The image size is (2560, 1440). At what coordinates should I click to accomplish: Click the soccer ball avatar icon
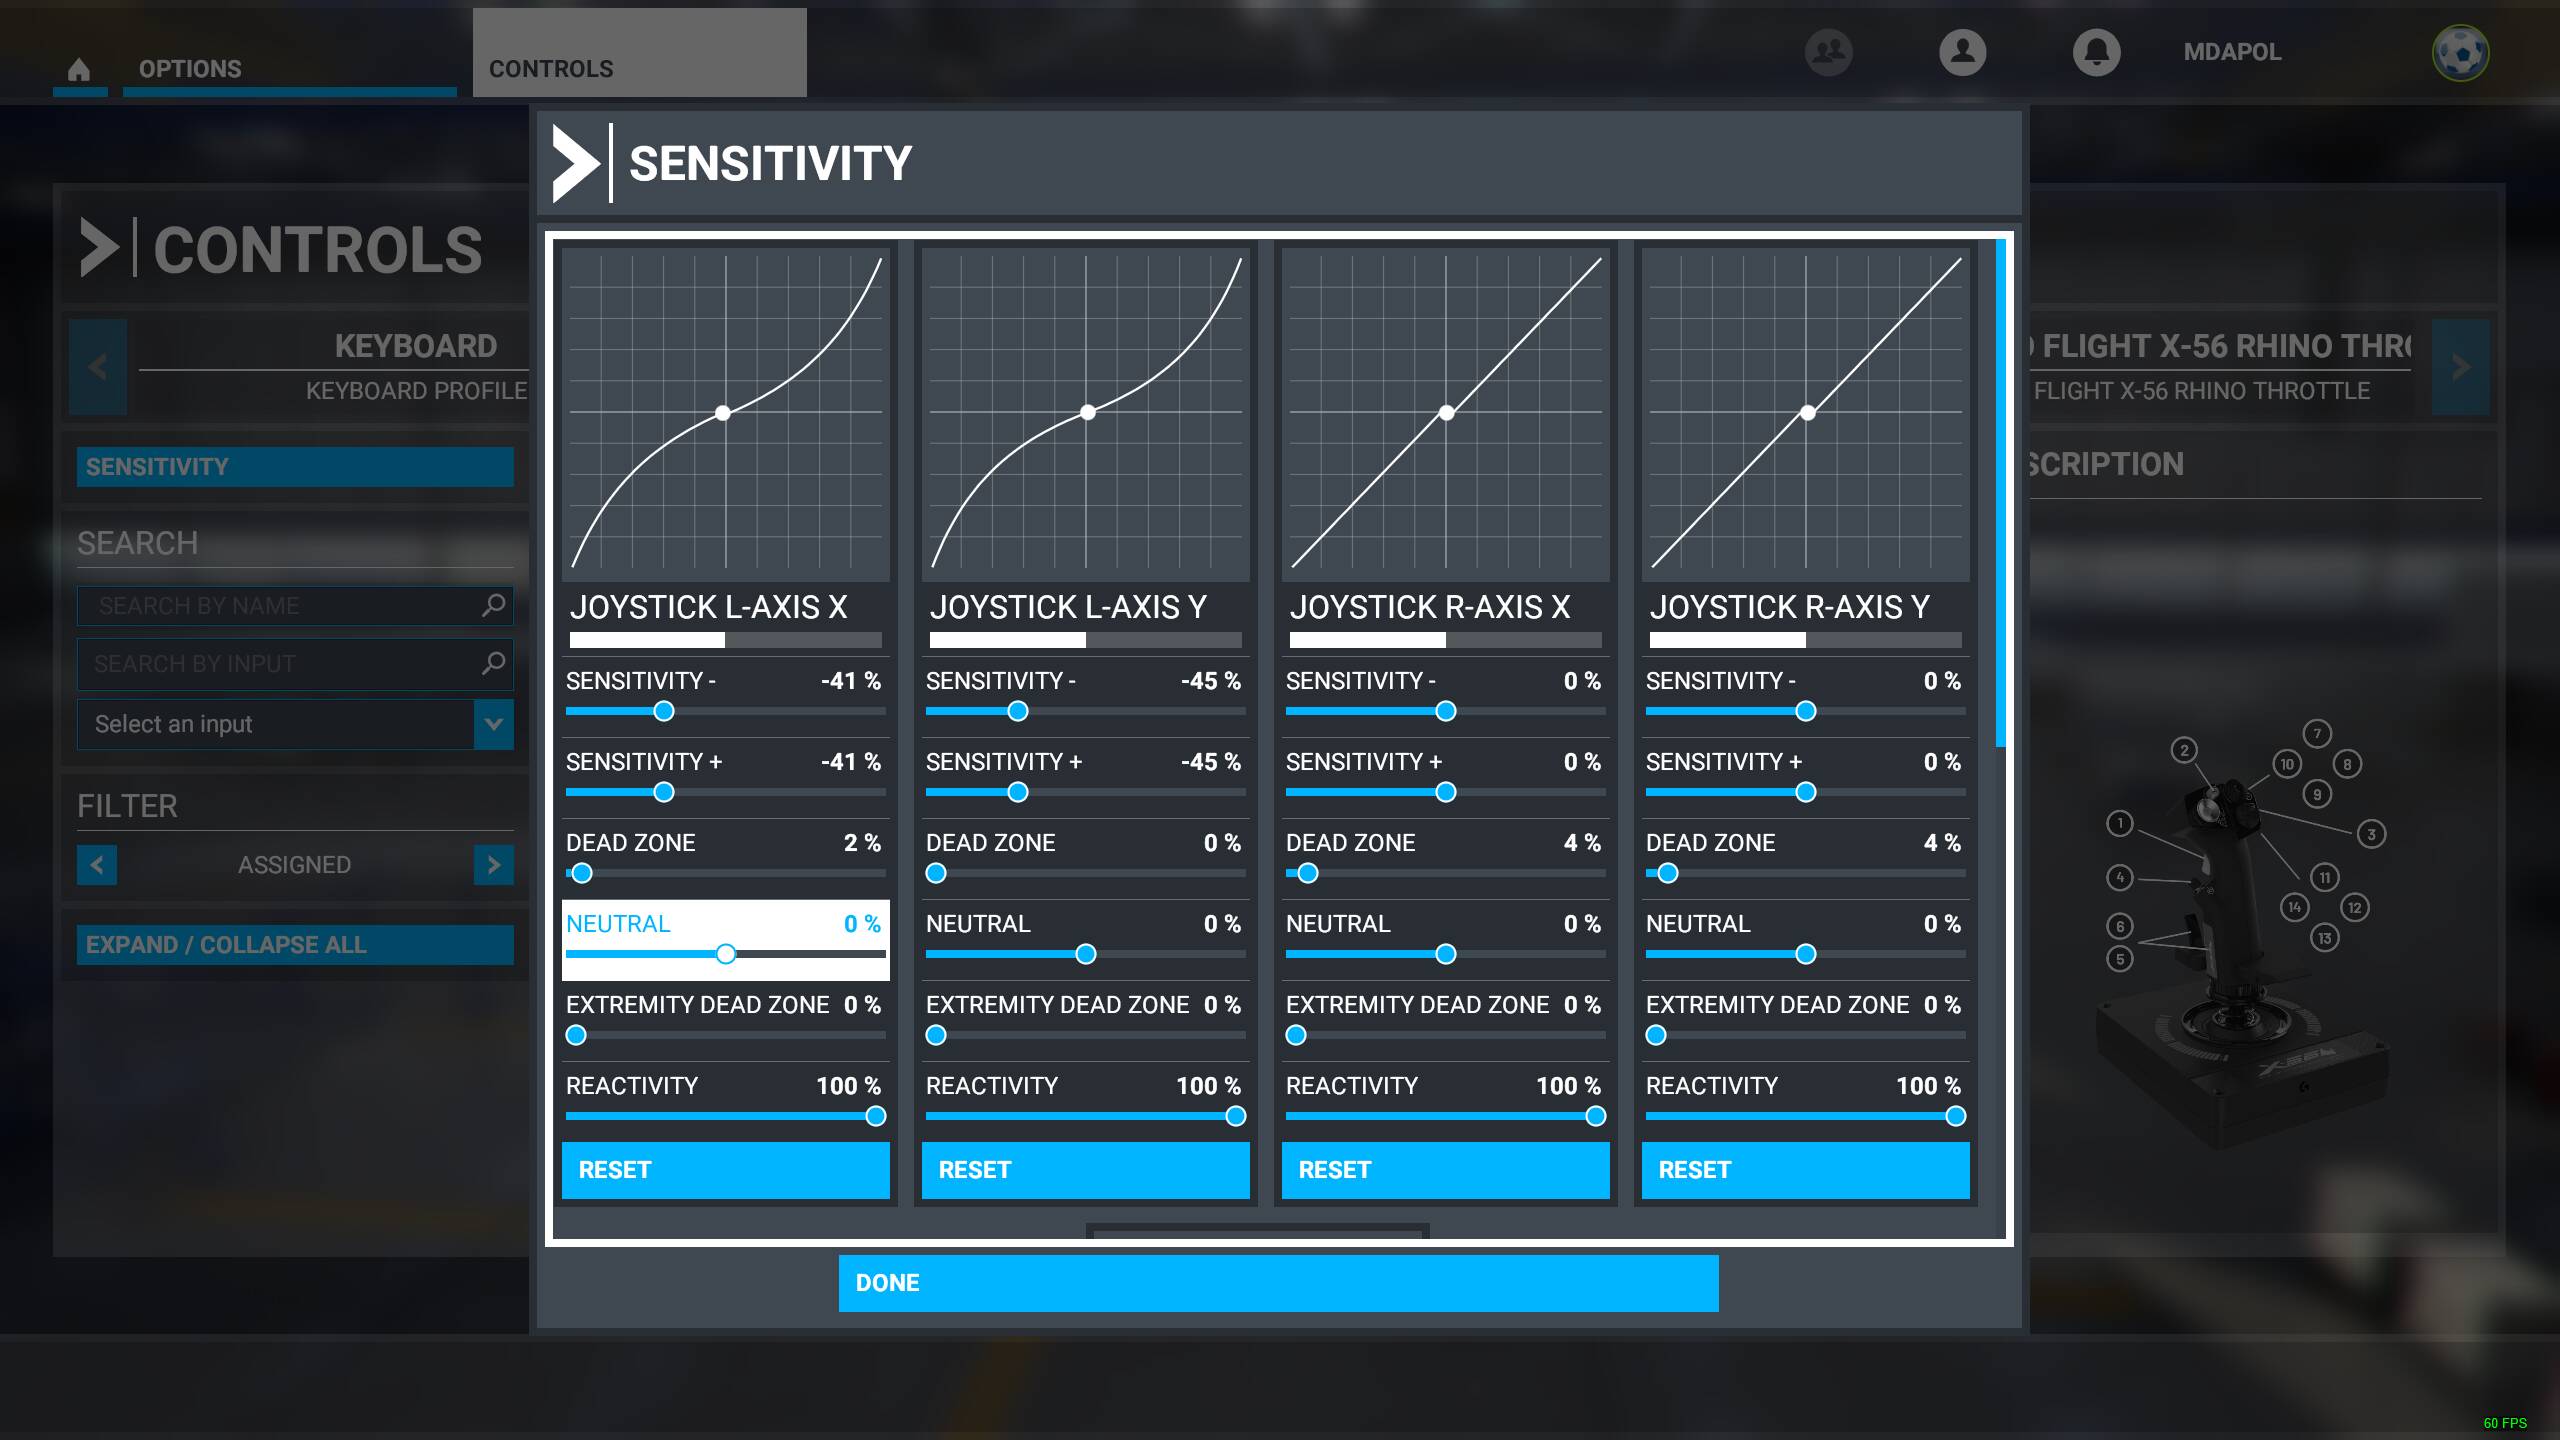pyautogui.click(x=2460, y=53)
